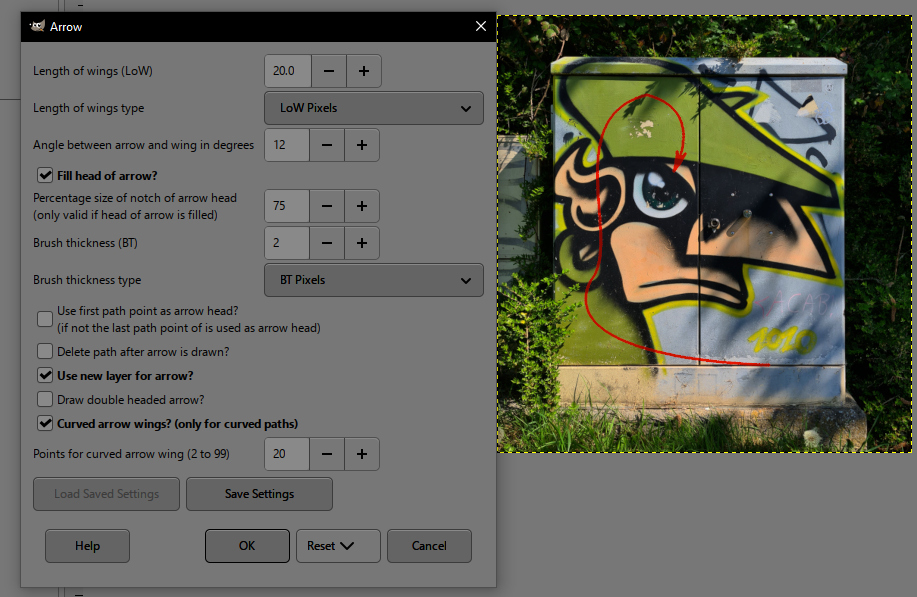Screen dimensions: 917x597
Task: Uncheck Fill head of arrow
Action: click(x=45, y=175)
